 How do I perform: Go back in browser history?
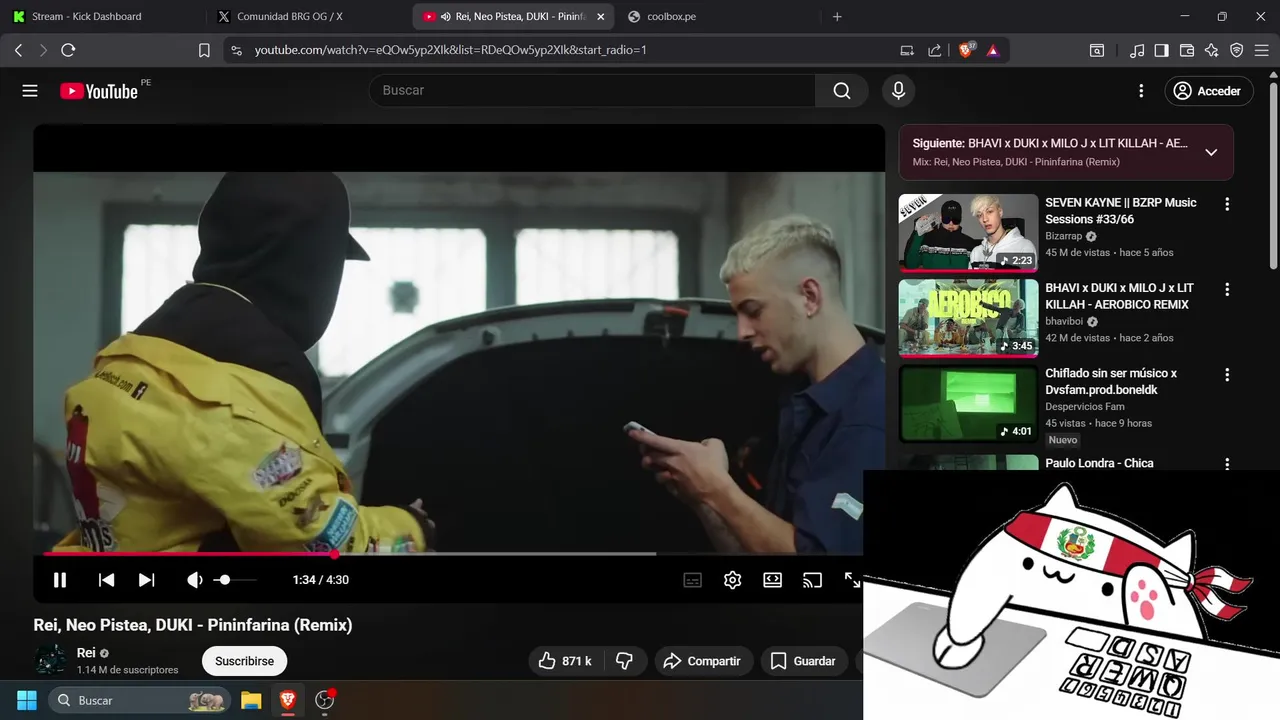18,50
